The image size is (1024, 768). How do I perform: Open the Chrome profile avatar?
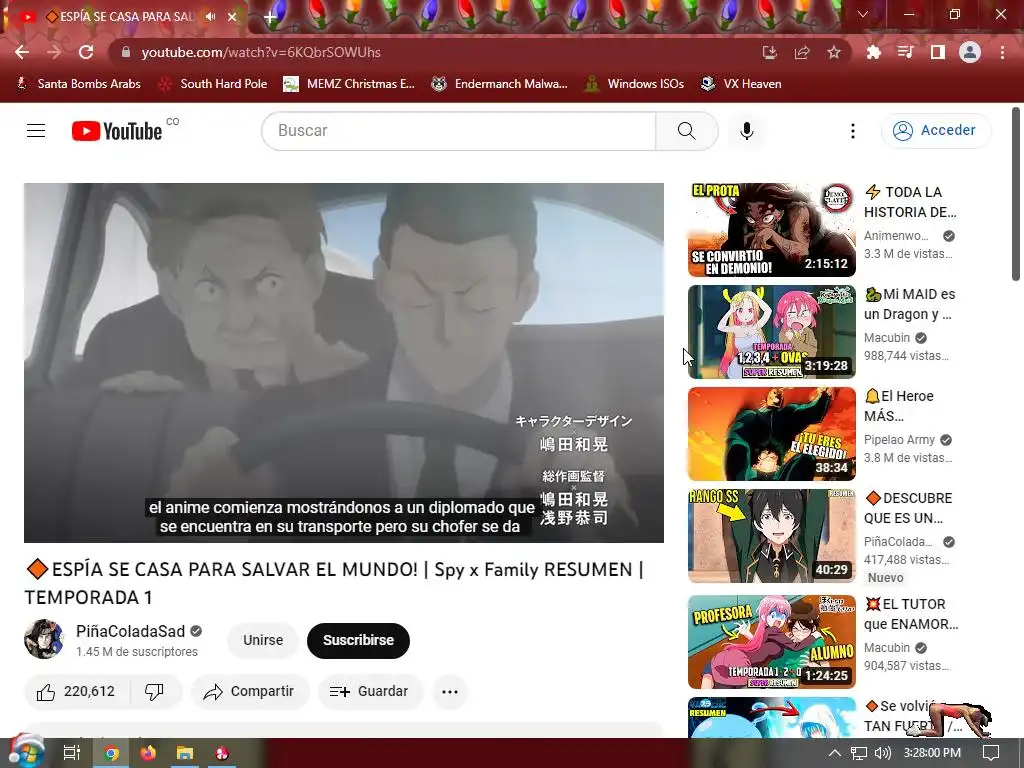point(970,52)
